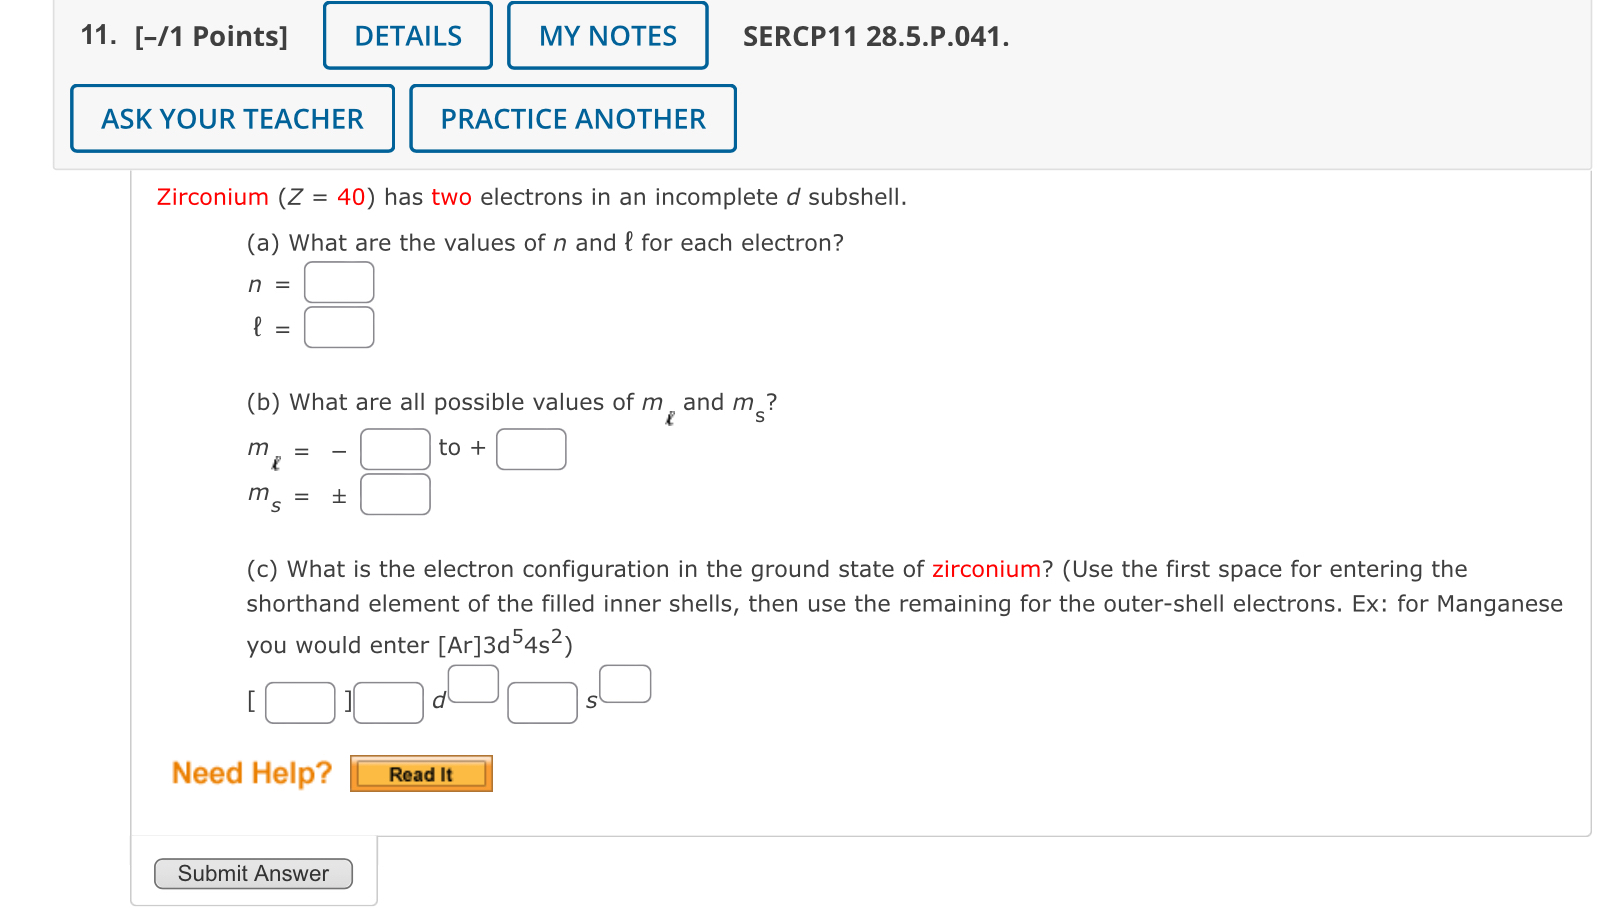Select the n value input field
The height and width of the screenshot is (908, 1620).
pyautogui.click(x=339, y=282)
